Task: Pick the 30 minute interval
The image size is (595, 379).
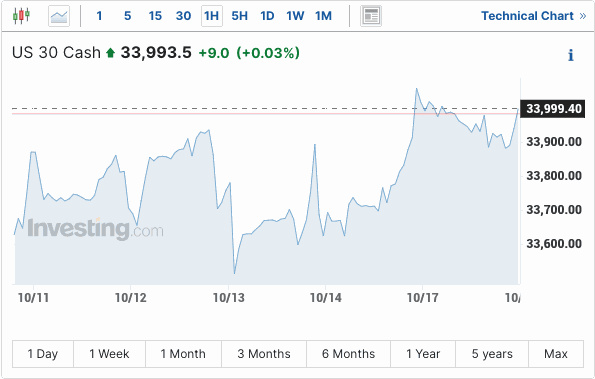Action: (x=183, y=16)
